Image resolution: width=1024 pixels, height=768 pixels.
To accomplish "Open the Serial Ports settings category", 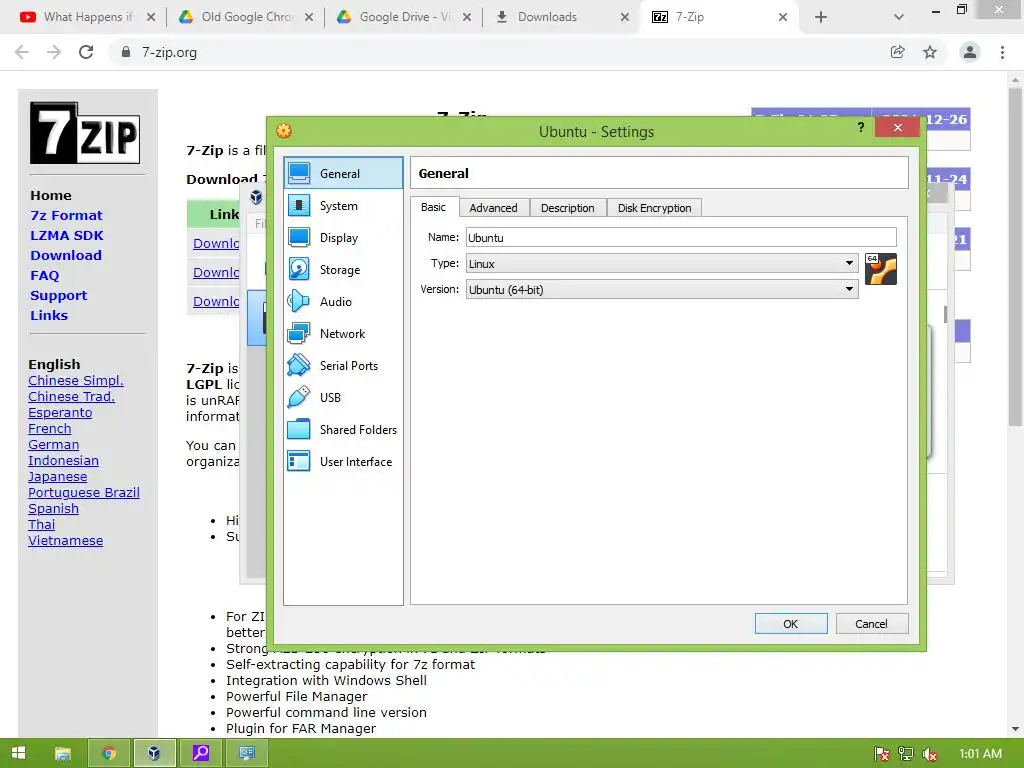I will coord(344,366).
